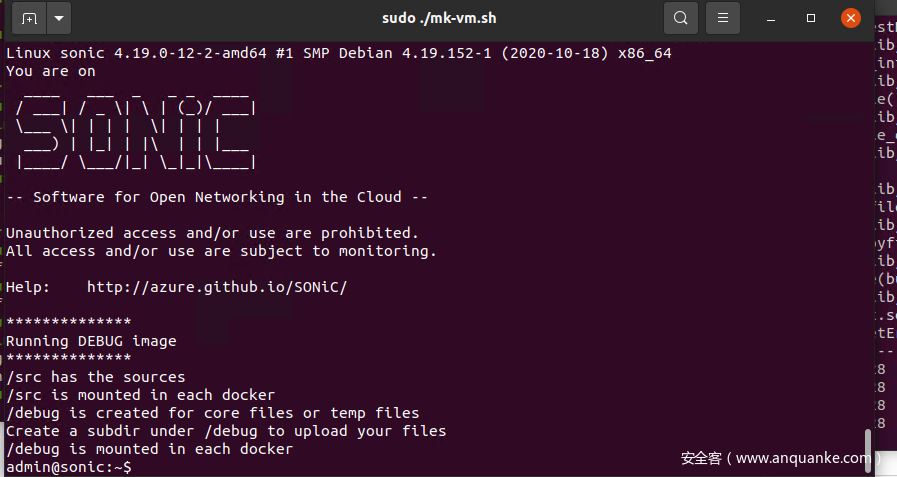Viewport: 897px width, 477px height.
Task: Close the terminal window
Action: pos(850,18)
